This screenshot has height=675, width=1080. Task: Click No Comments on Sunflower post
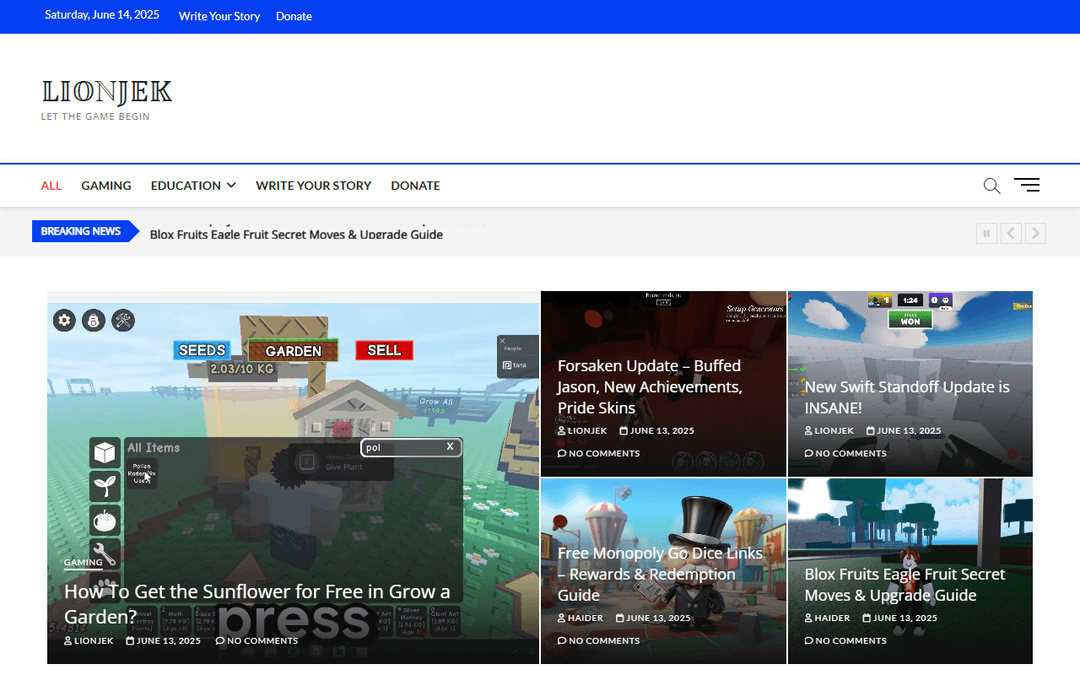pos(257,641)
